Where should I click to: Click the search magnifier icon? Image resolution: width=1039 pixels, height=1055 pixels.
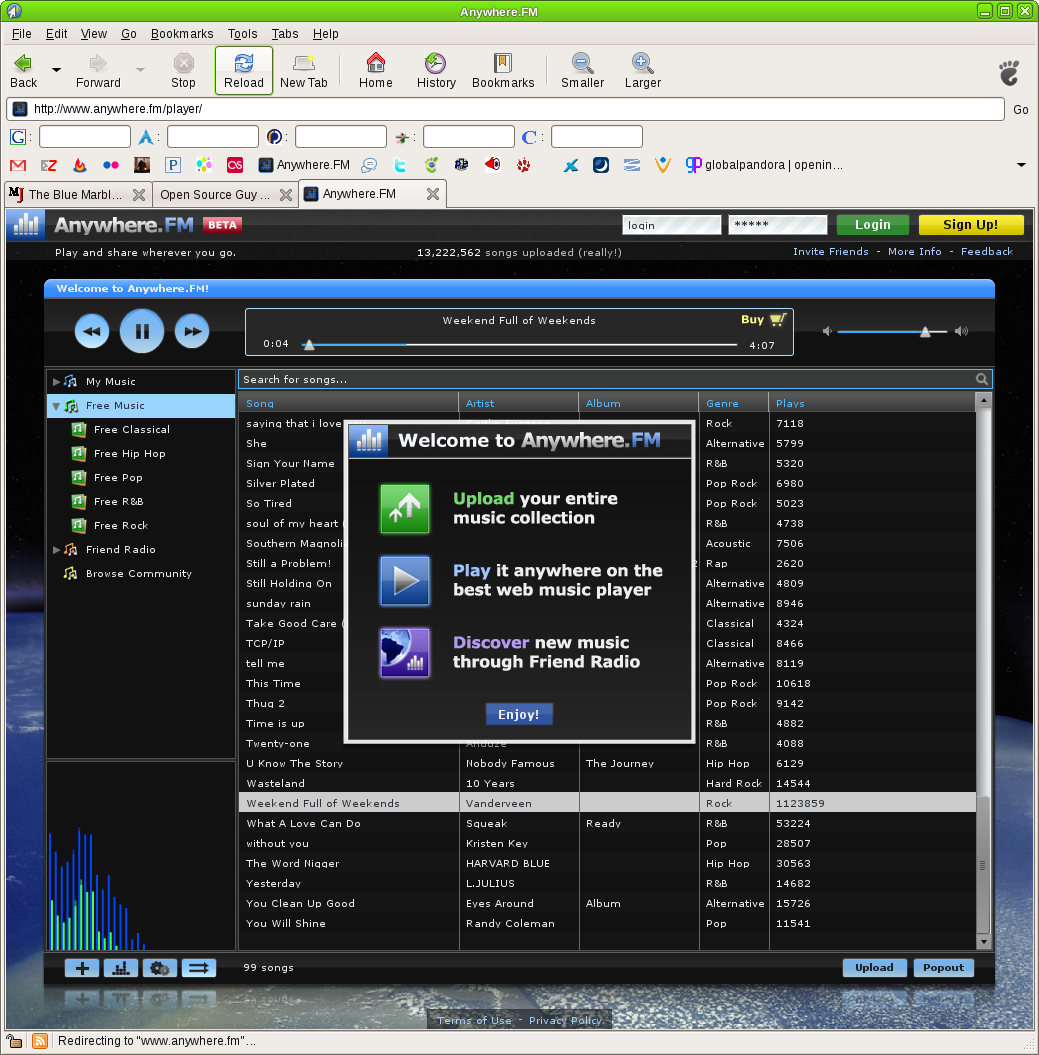tap(982, 379)
